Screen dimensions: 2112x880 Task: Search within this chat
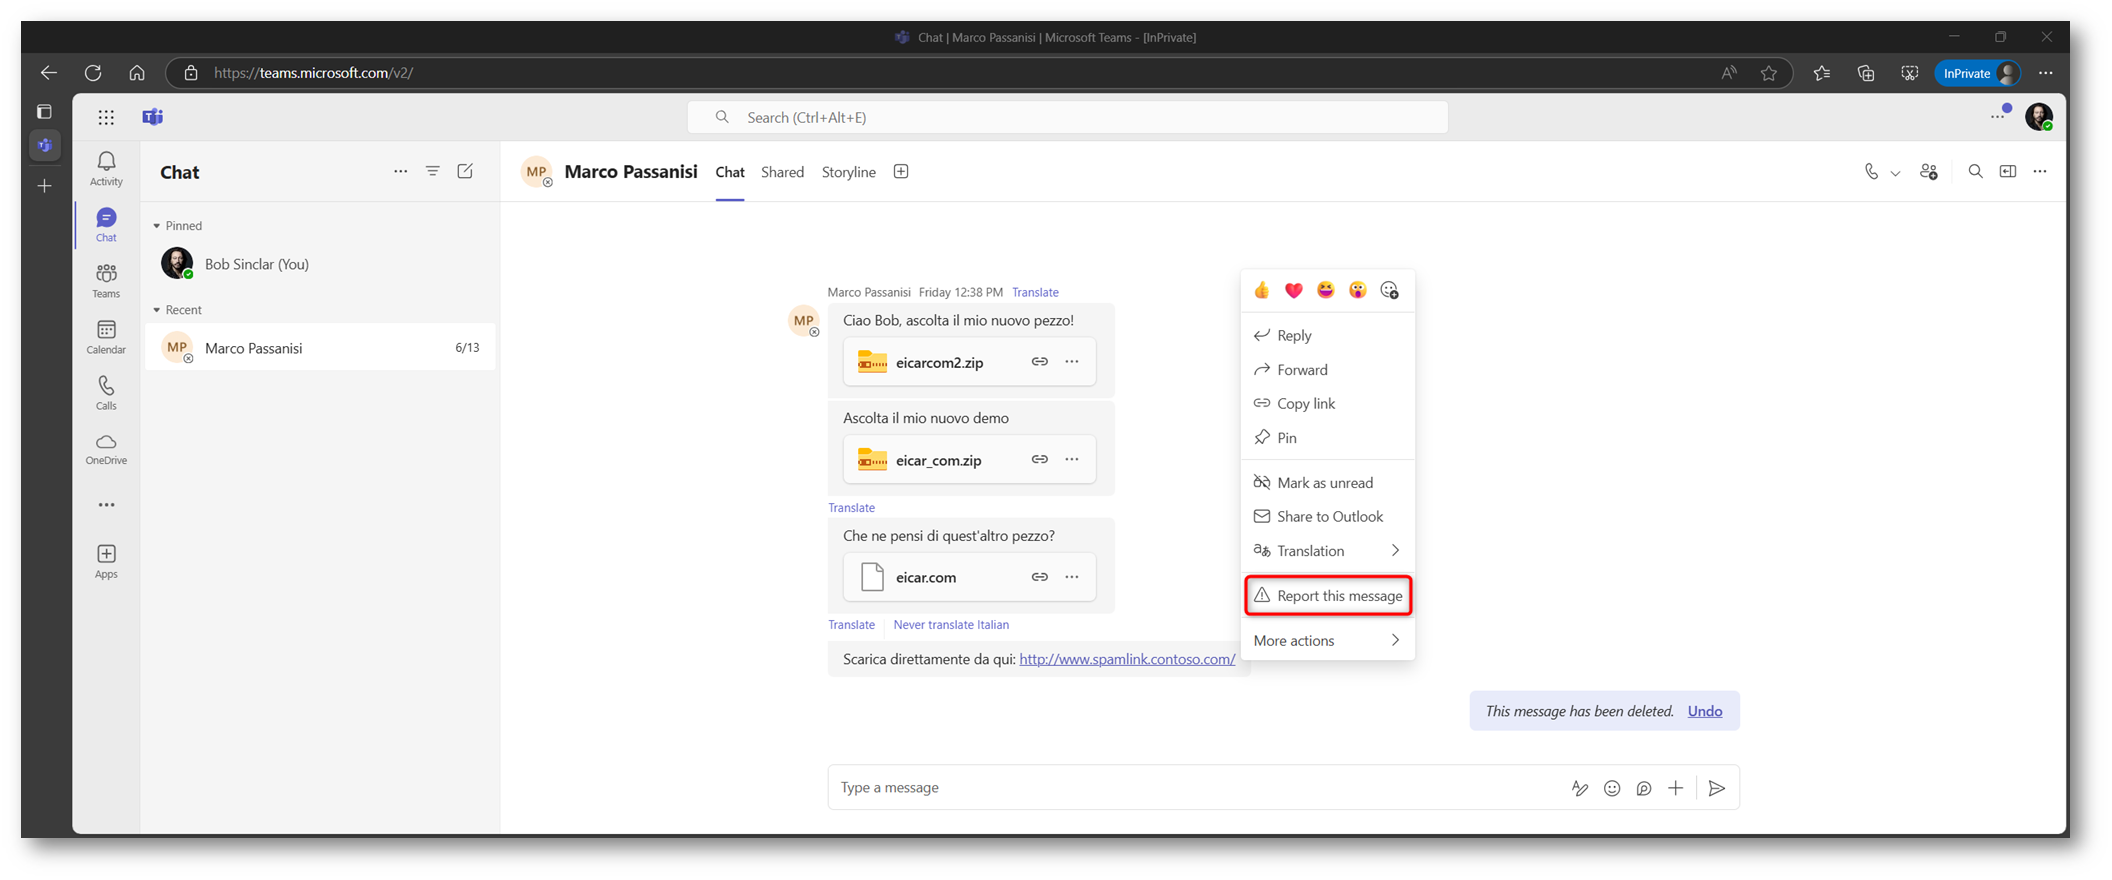1975,172
